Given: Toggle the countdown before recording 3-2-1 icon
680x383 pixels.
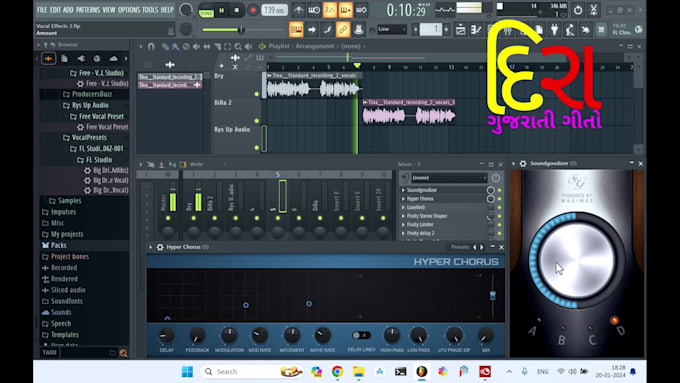Looking at the screenshot, I should (x=330, y=10).
